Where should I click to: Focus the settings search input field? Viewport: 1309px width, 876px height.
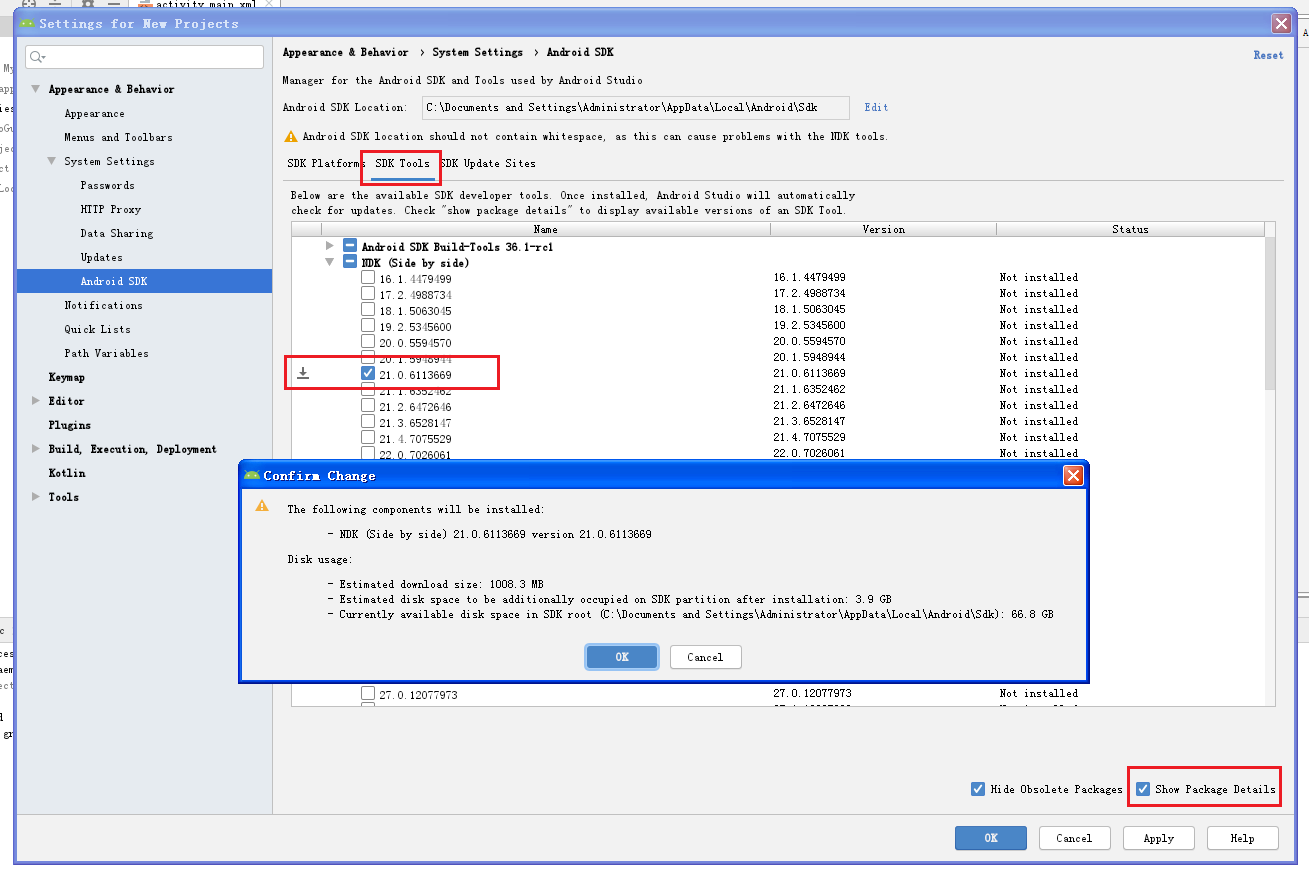(x=145, y=57)
